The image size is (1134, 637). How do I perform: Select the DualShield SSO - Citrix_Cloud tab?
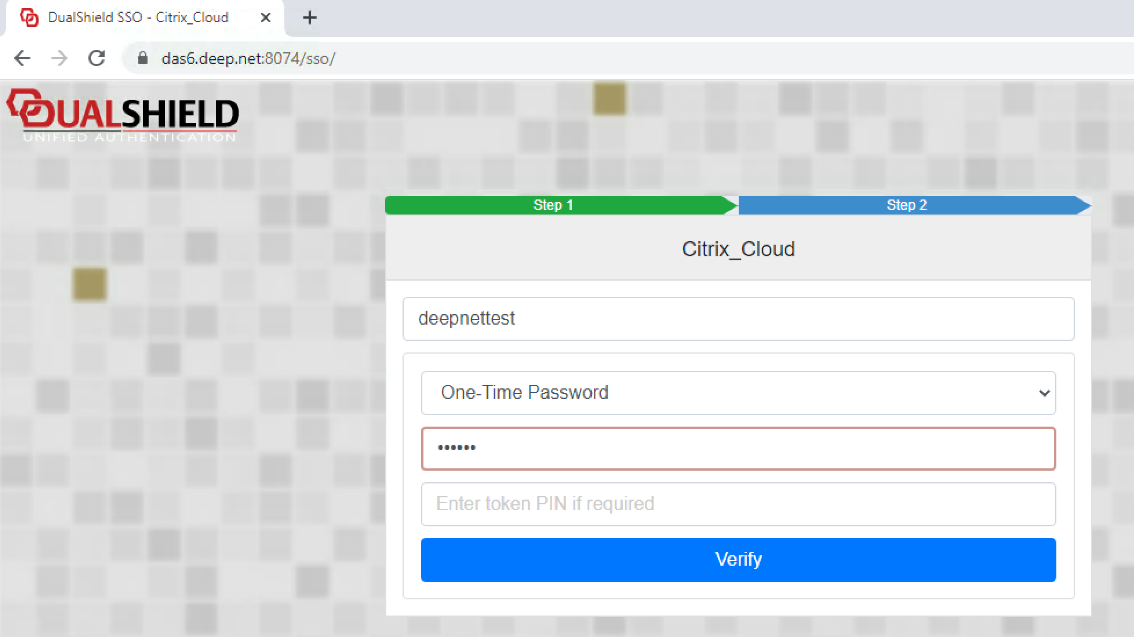pos(138,18)
